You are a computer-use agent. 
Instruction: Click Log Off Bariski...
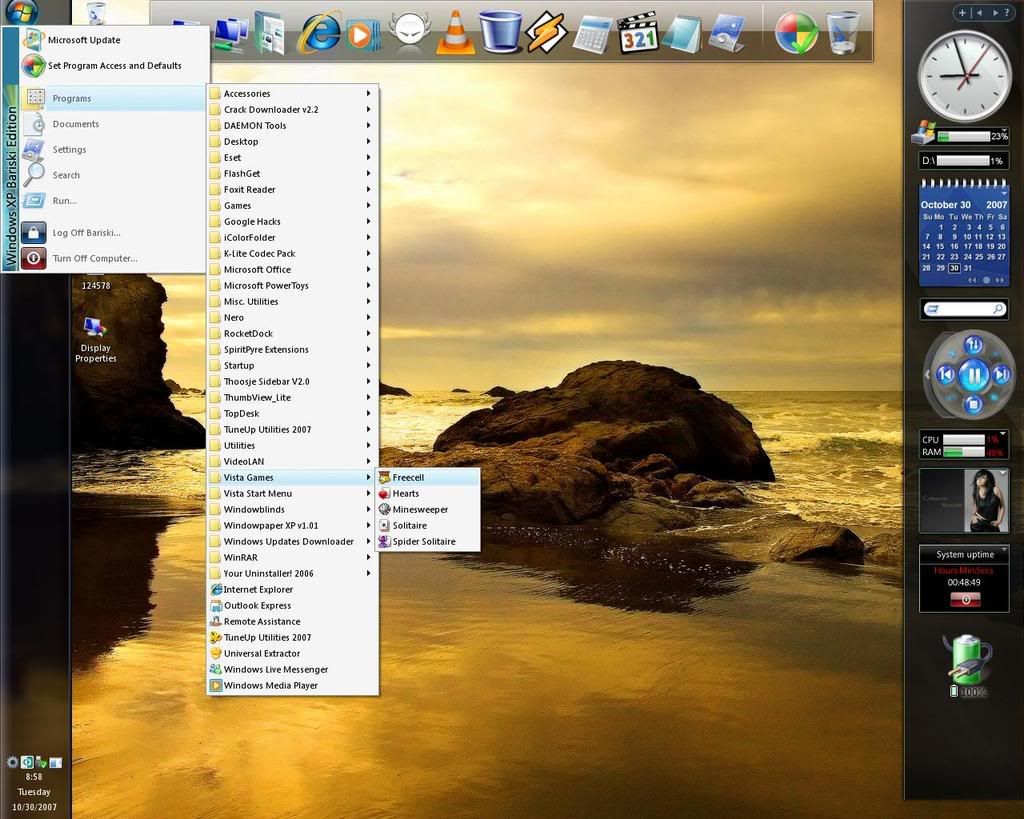(112, 233)
